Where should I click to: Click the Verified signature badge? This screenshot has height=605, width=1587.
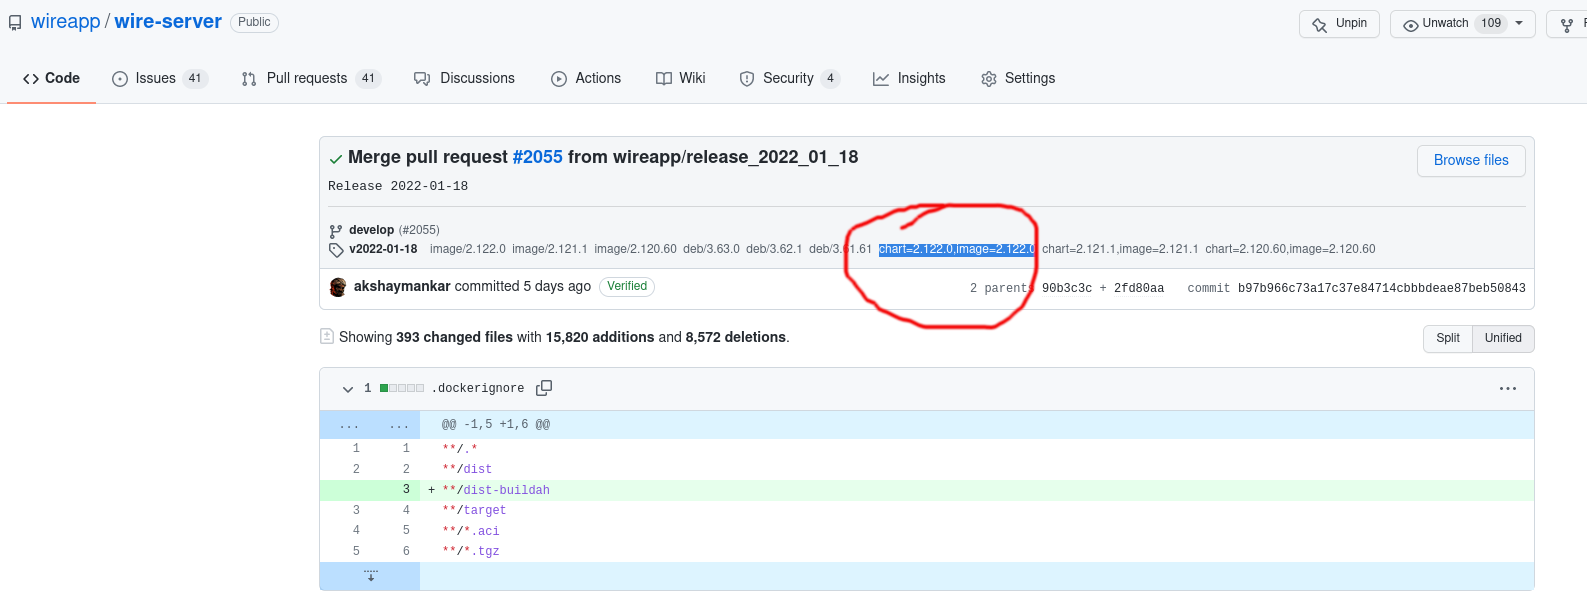tap(627, 286)
